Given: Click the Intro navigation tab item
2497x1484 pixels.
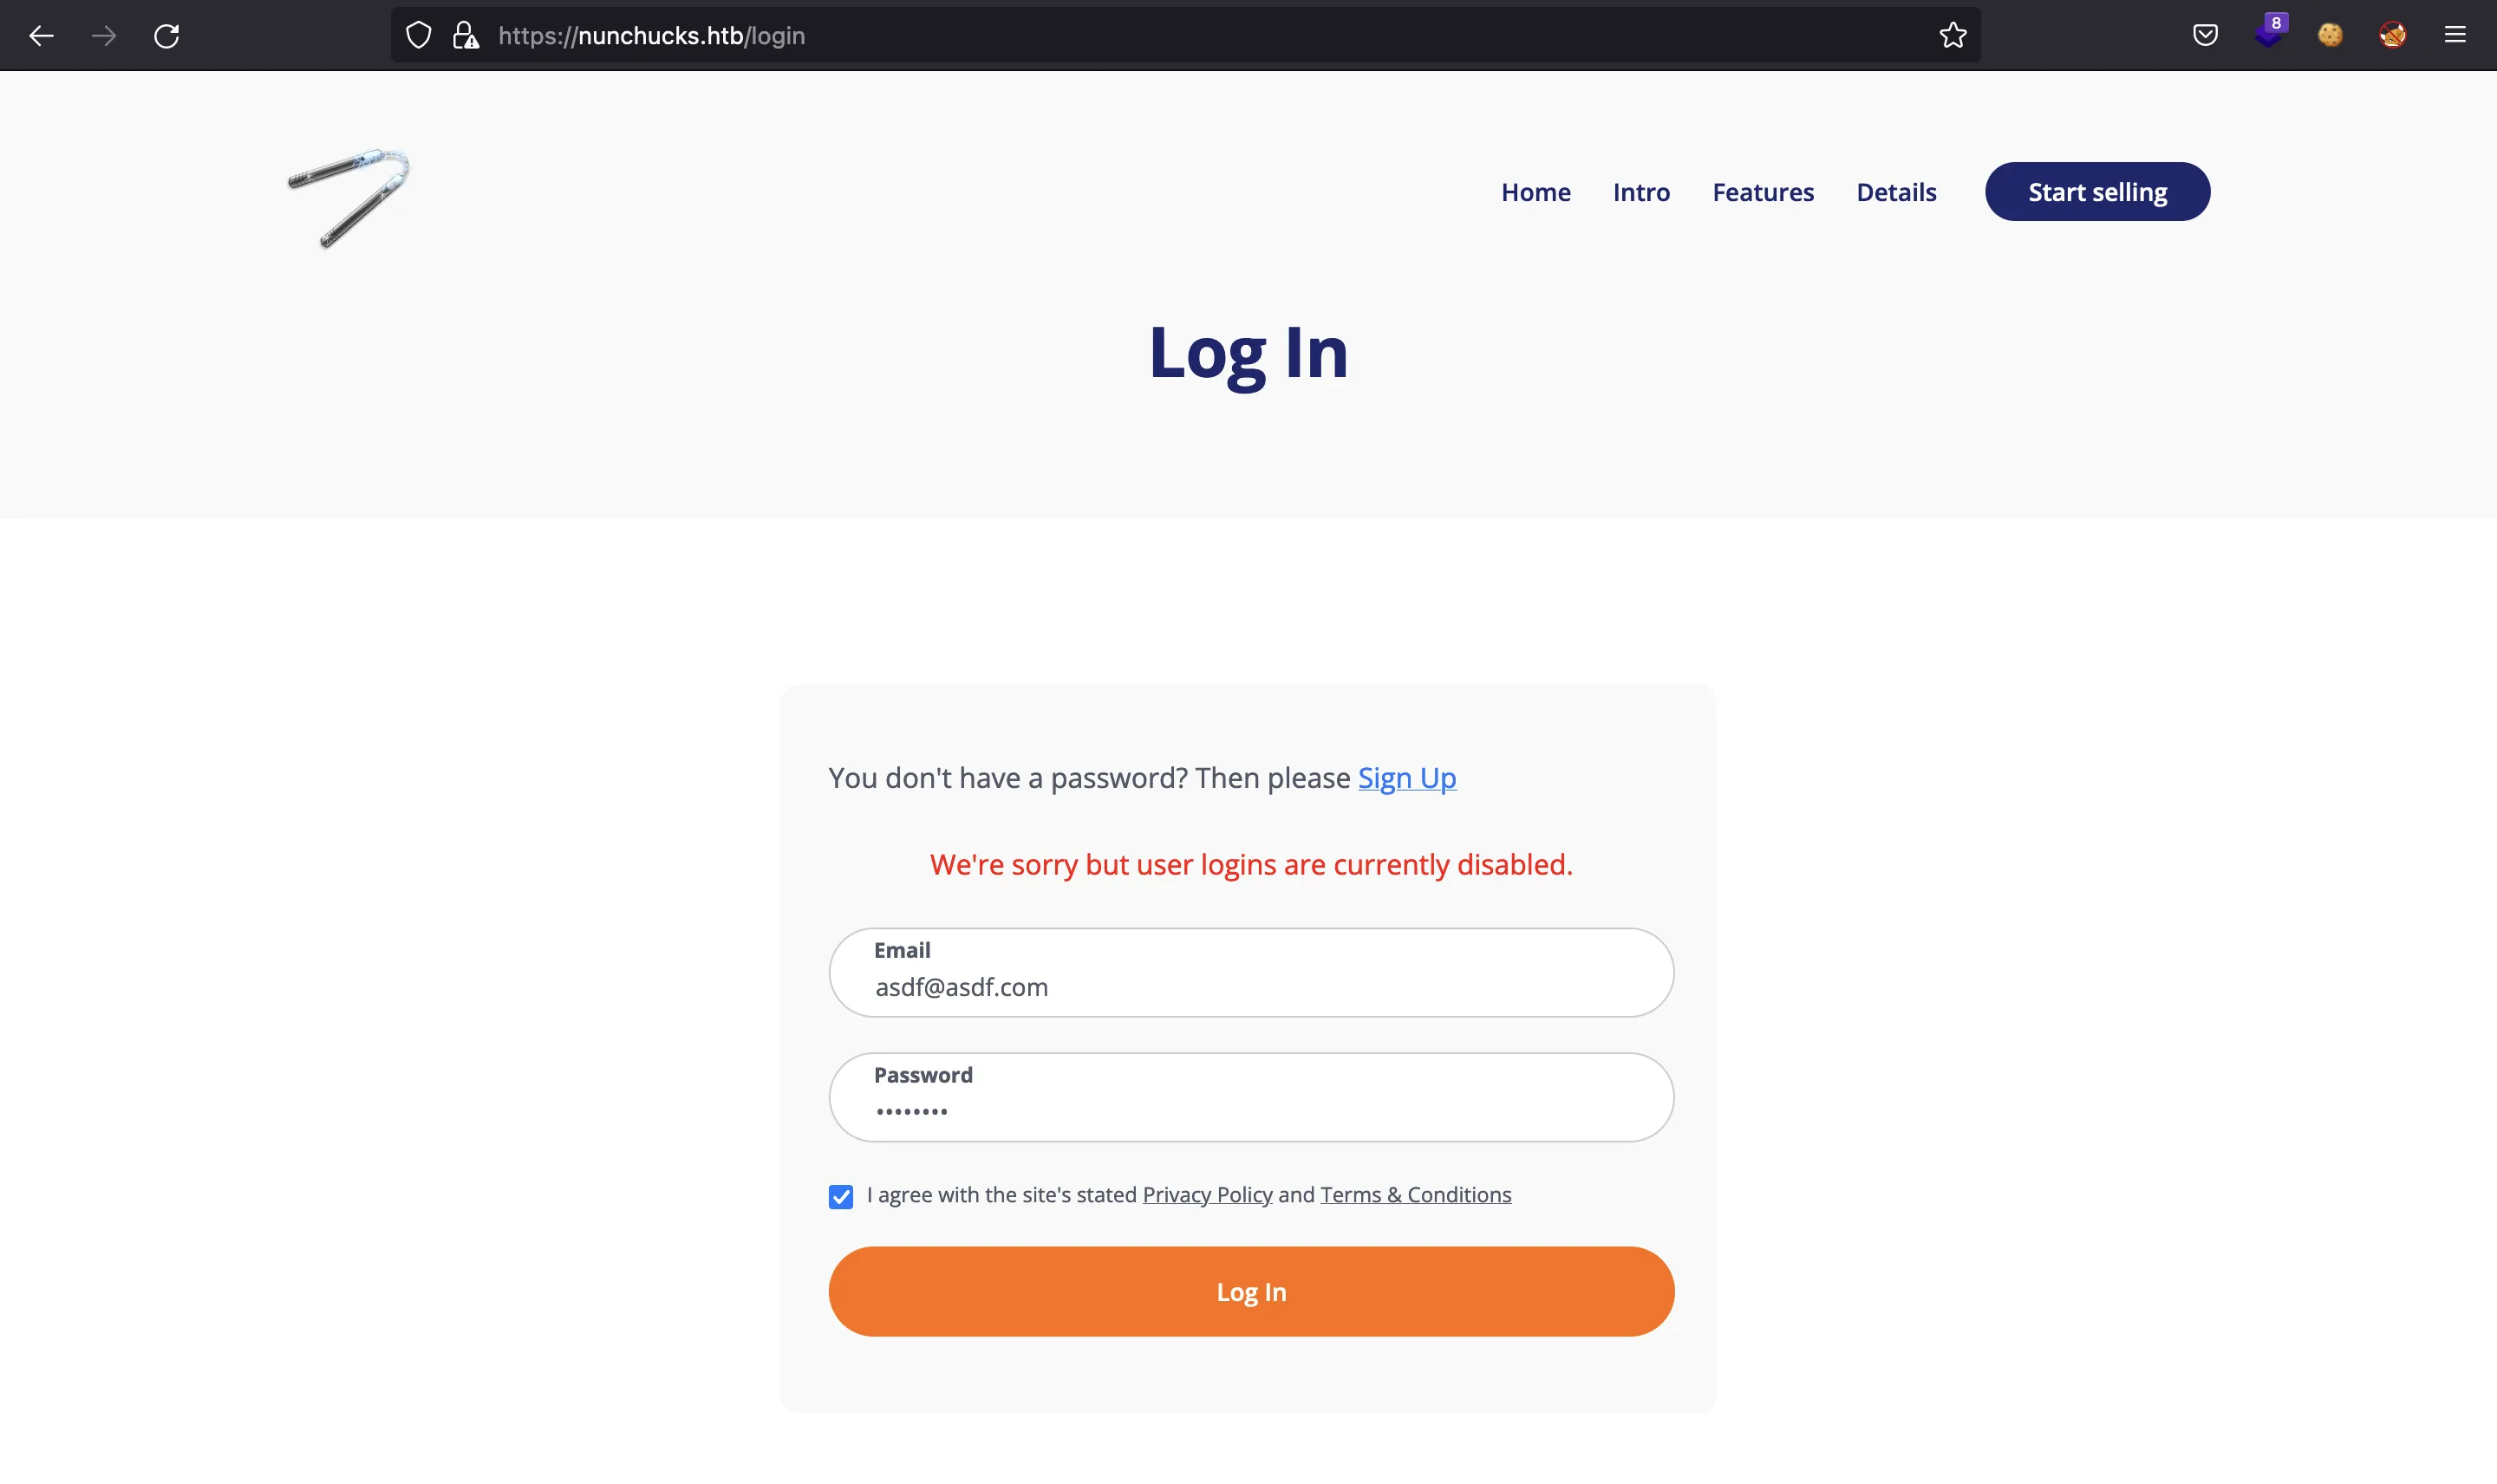Looking at the screenshot, I should [x=1640, y=191].
